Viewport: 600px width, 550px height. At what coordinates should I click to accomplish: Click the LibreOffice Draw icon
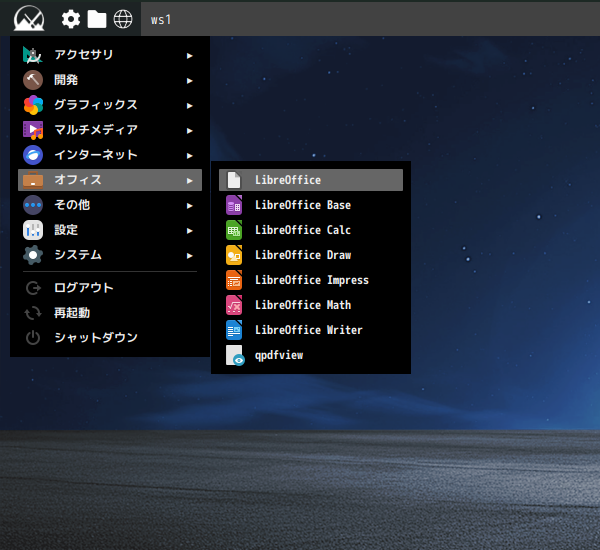pyautogui.click(x=234, y=255)
